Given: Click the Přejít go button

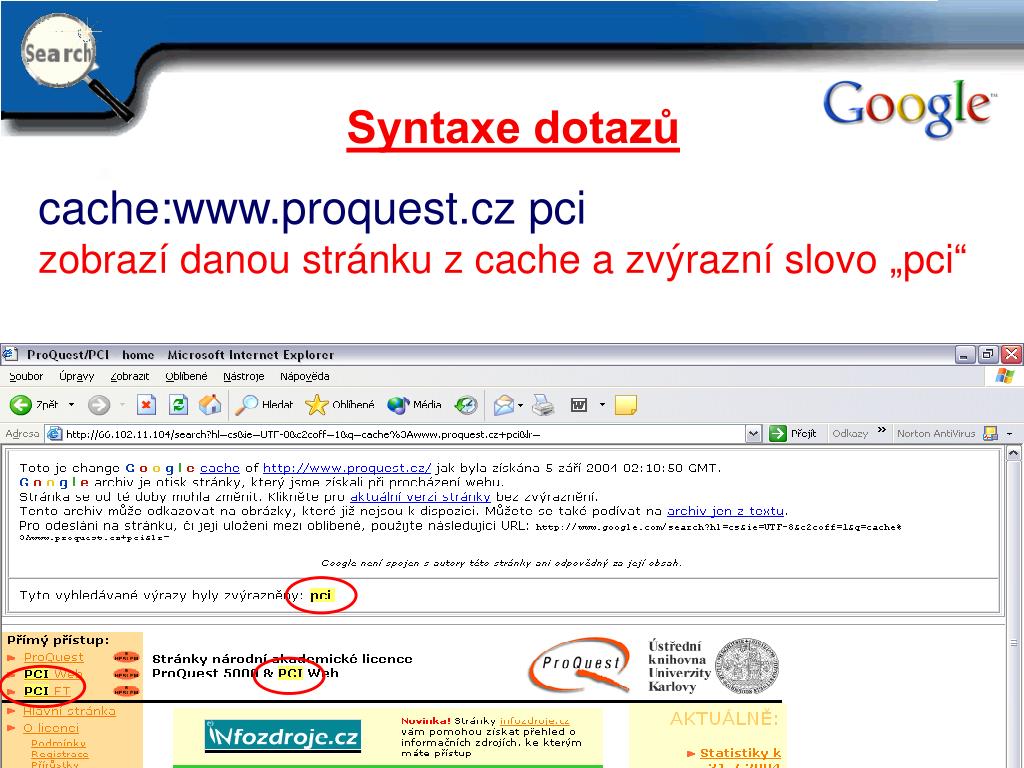Looking at the screenshot, I should click(793, 434).
